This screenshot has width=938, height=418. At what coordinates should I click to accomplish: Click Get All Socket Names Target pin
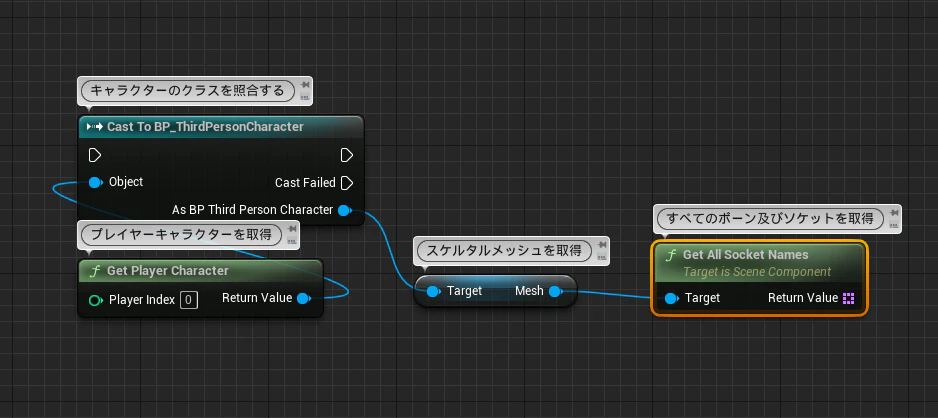click(x=672, y=298)
